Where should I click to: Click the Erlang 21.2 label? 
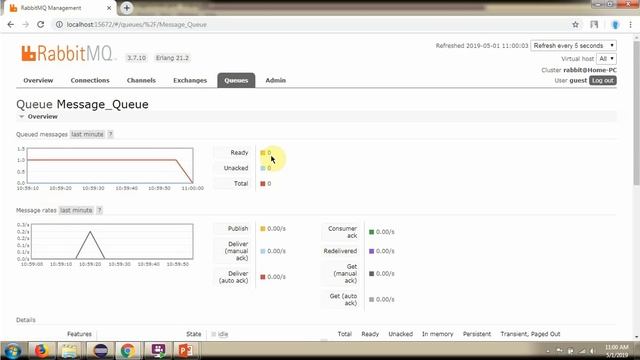tap(172, 58)
